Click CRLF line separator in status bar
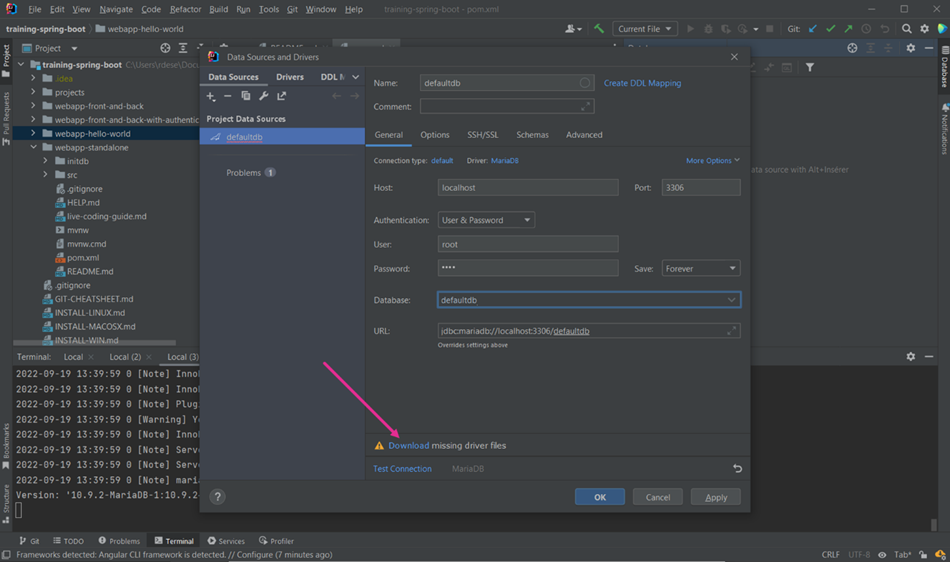950x562 pixels. point(831,555)
